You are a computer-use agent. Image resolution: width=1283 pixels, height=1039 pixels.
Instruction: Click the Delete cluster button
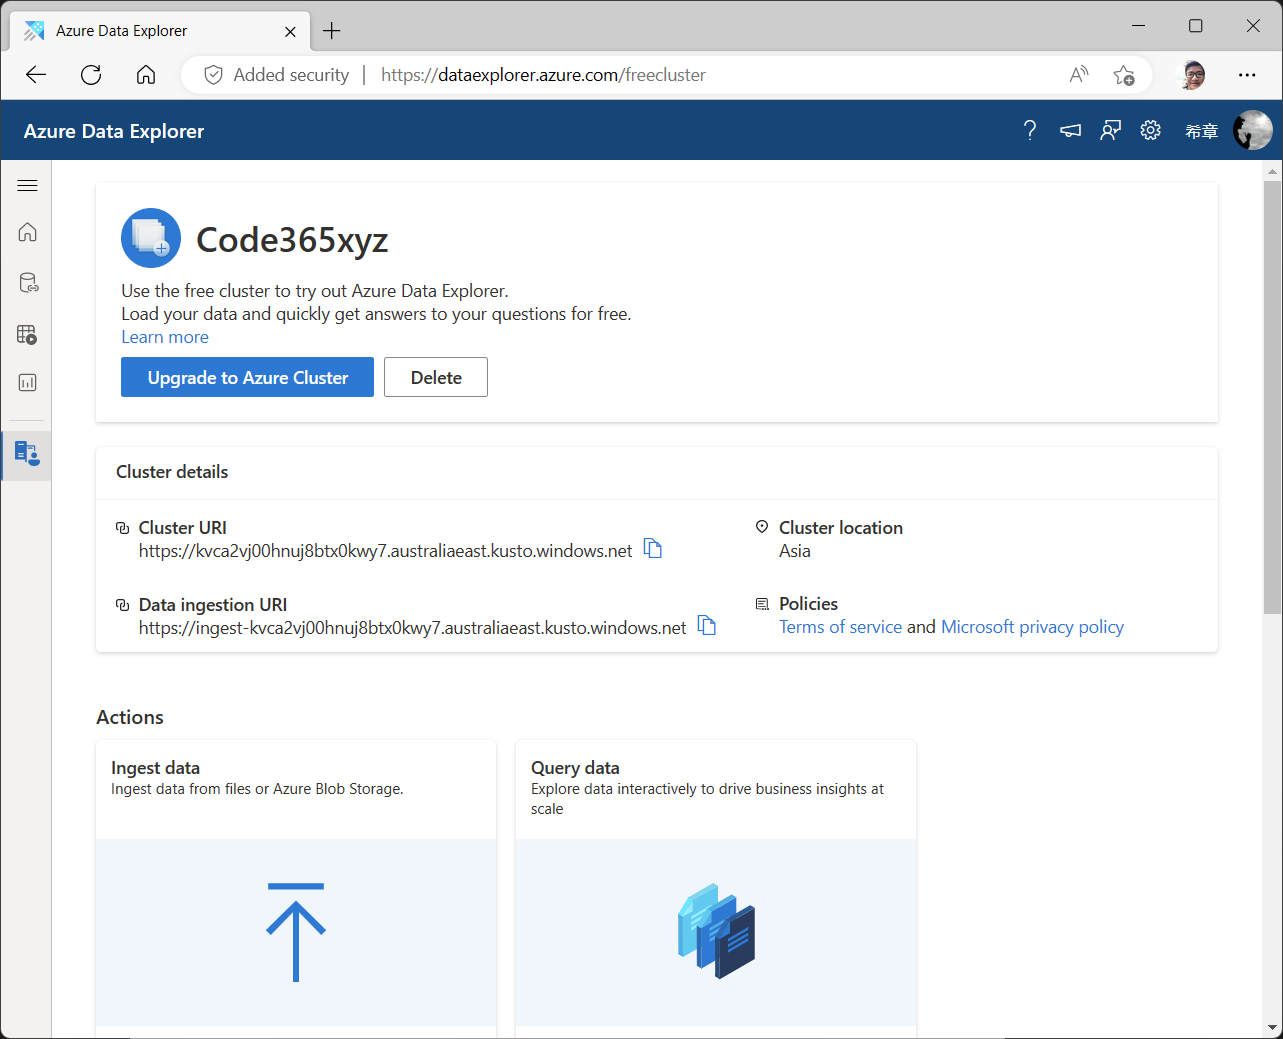point(436,377)
